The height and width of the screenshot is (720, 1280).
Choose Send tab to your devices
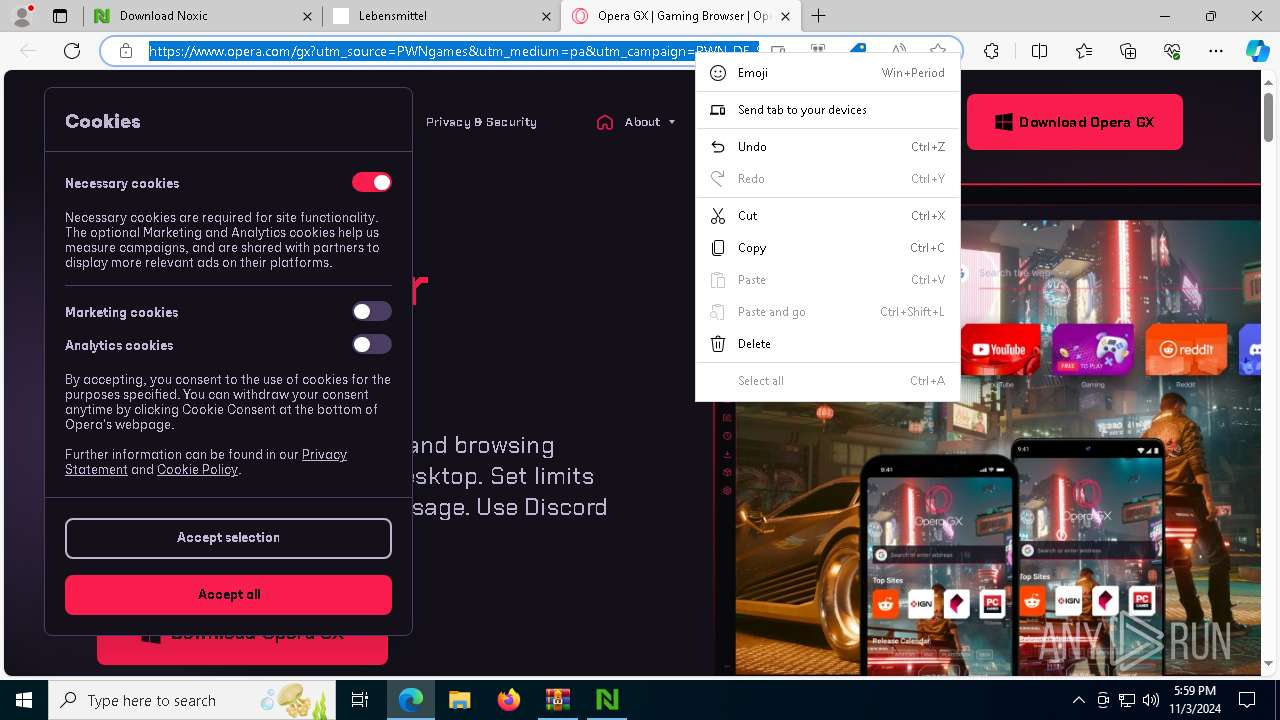828,110
